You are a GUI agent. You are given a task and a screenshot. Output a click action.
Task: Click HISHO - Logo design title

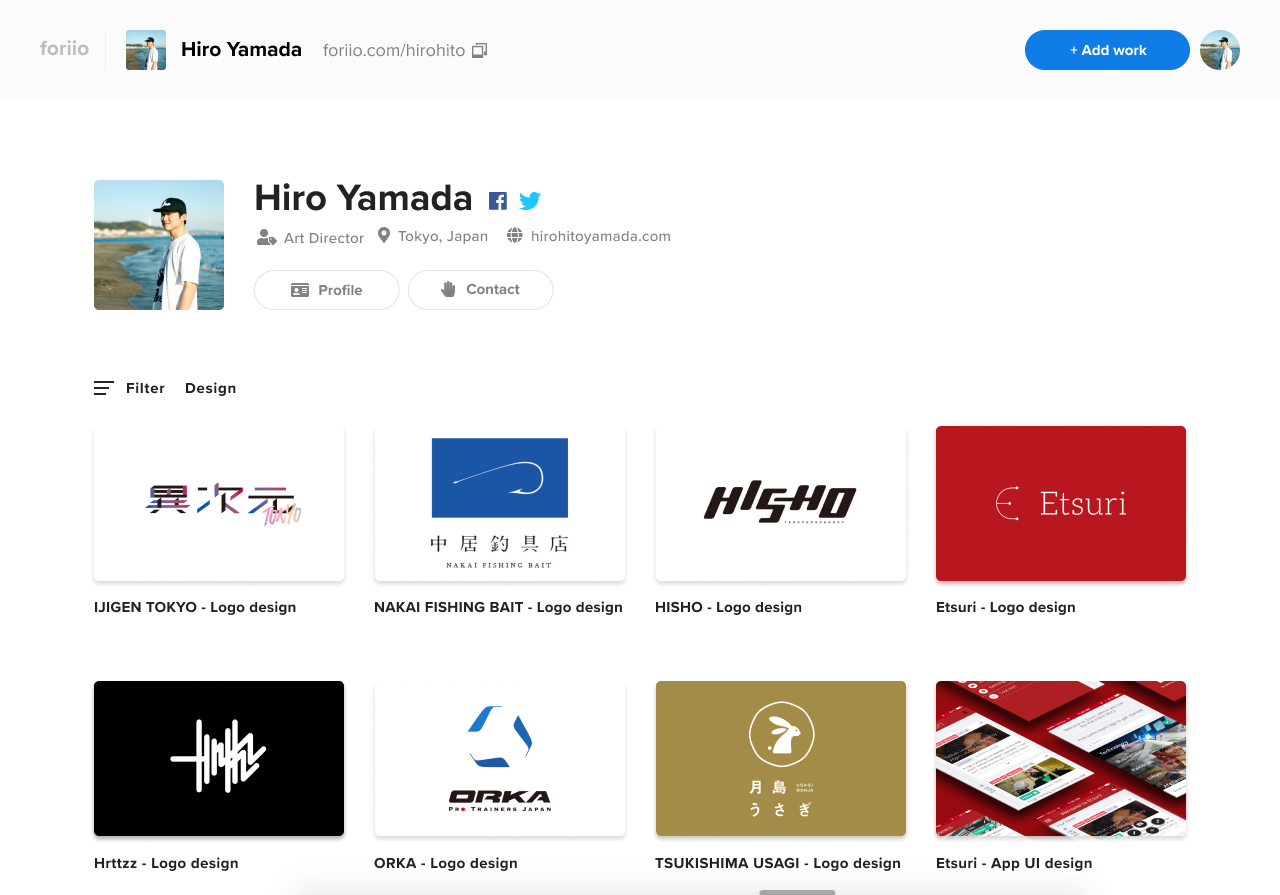coord(728,607)
